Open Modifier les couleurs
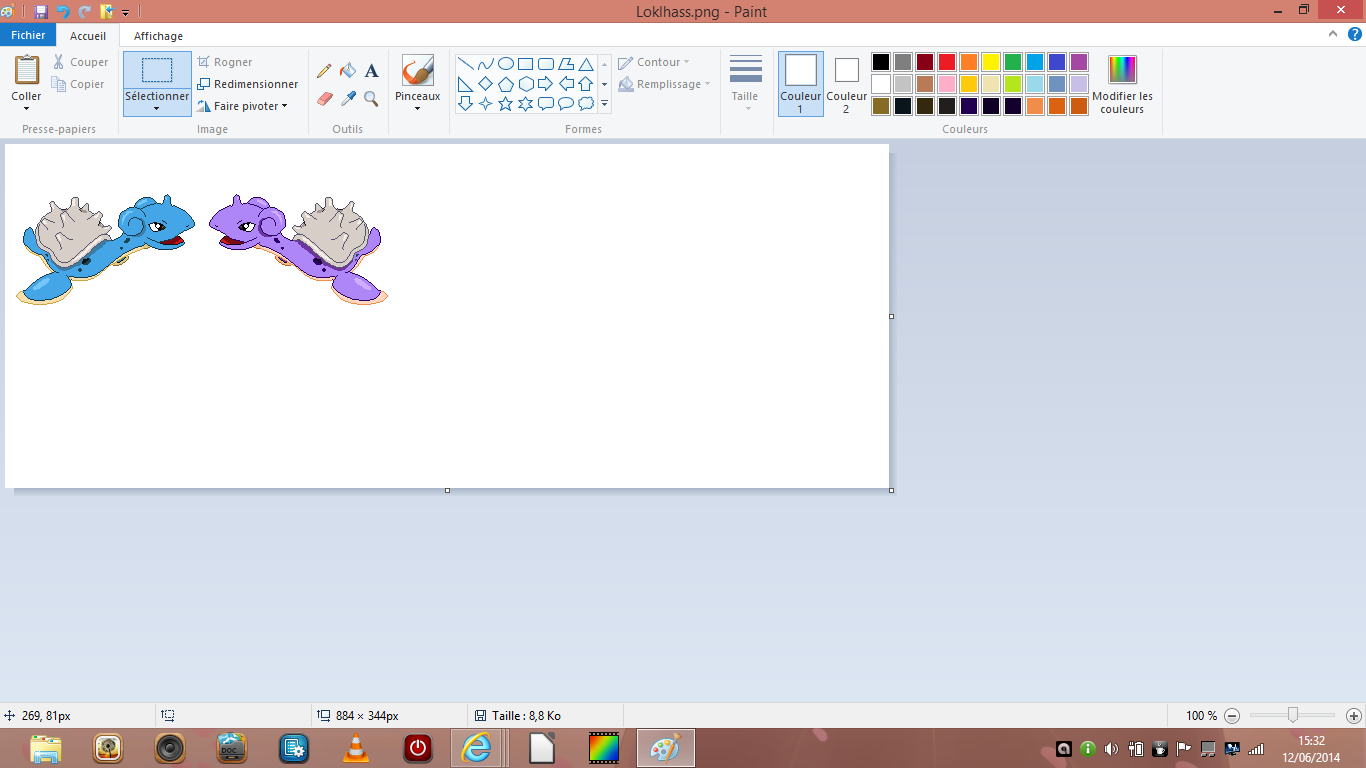The image size is (1366, 768). point(1122,84)
